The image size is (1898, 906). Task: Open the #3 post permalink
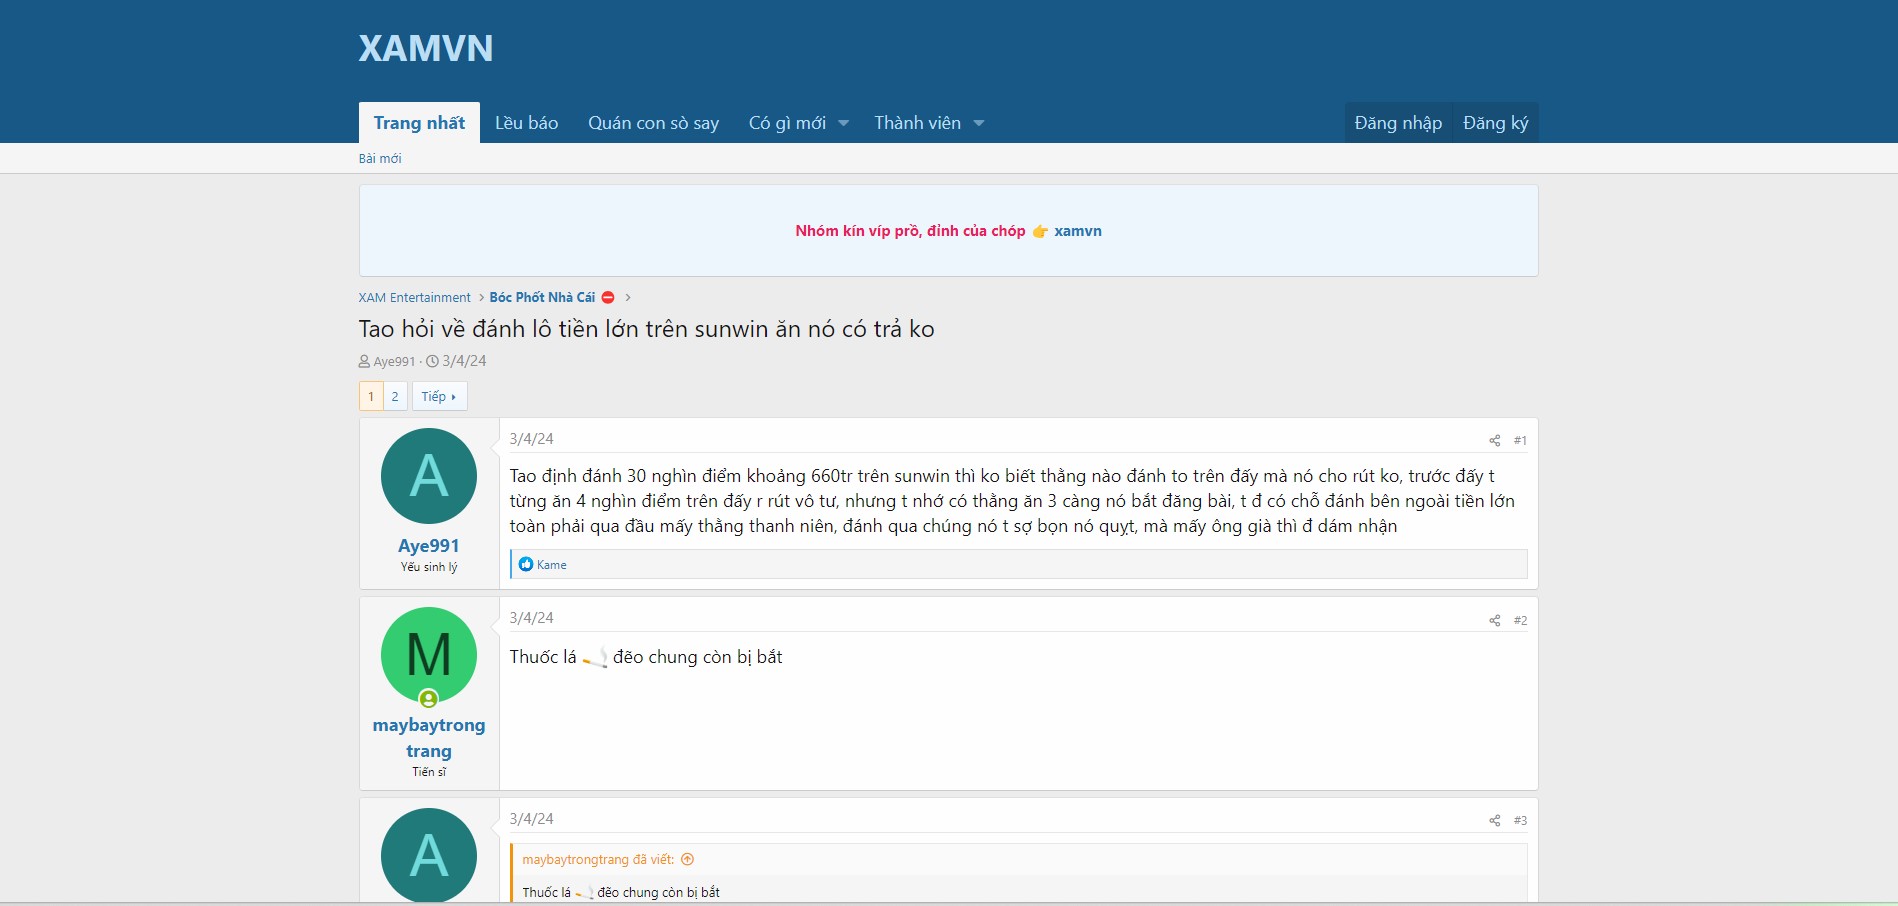(1520, 820)
